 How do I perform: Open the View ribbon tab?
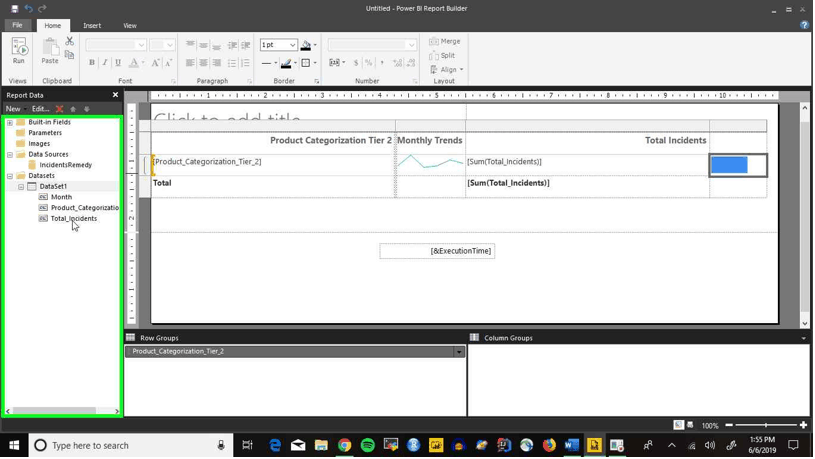point(129,25)
